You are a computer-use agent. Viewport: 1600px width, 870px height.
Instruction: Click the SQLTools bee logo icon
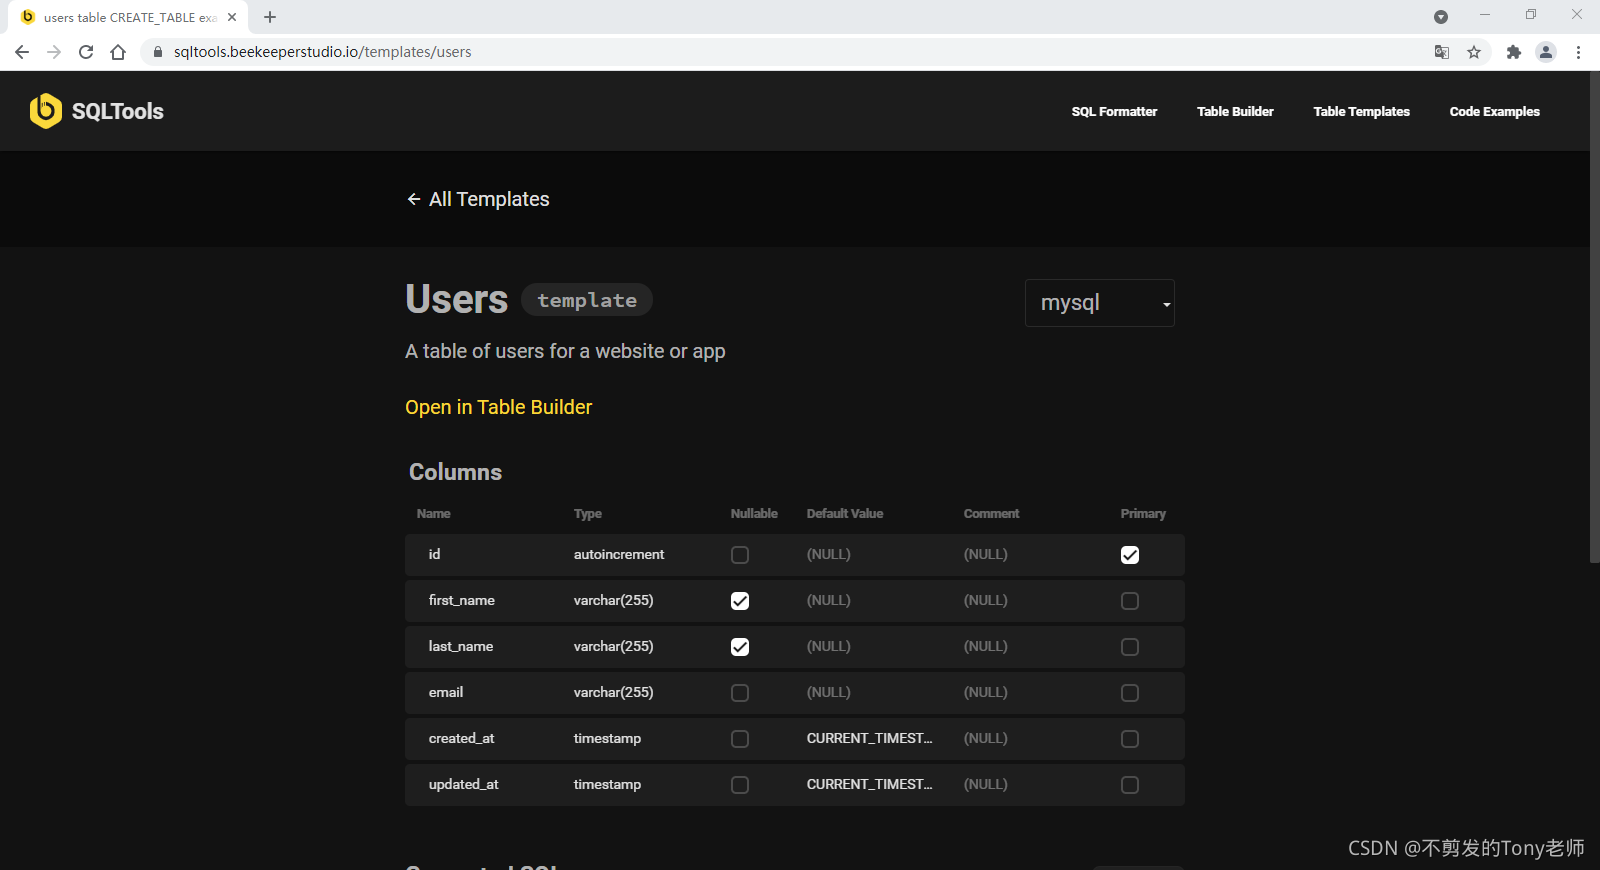click(46, 111)
